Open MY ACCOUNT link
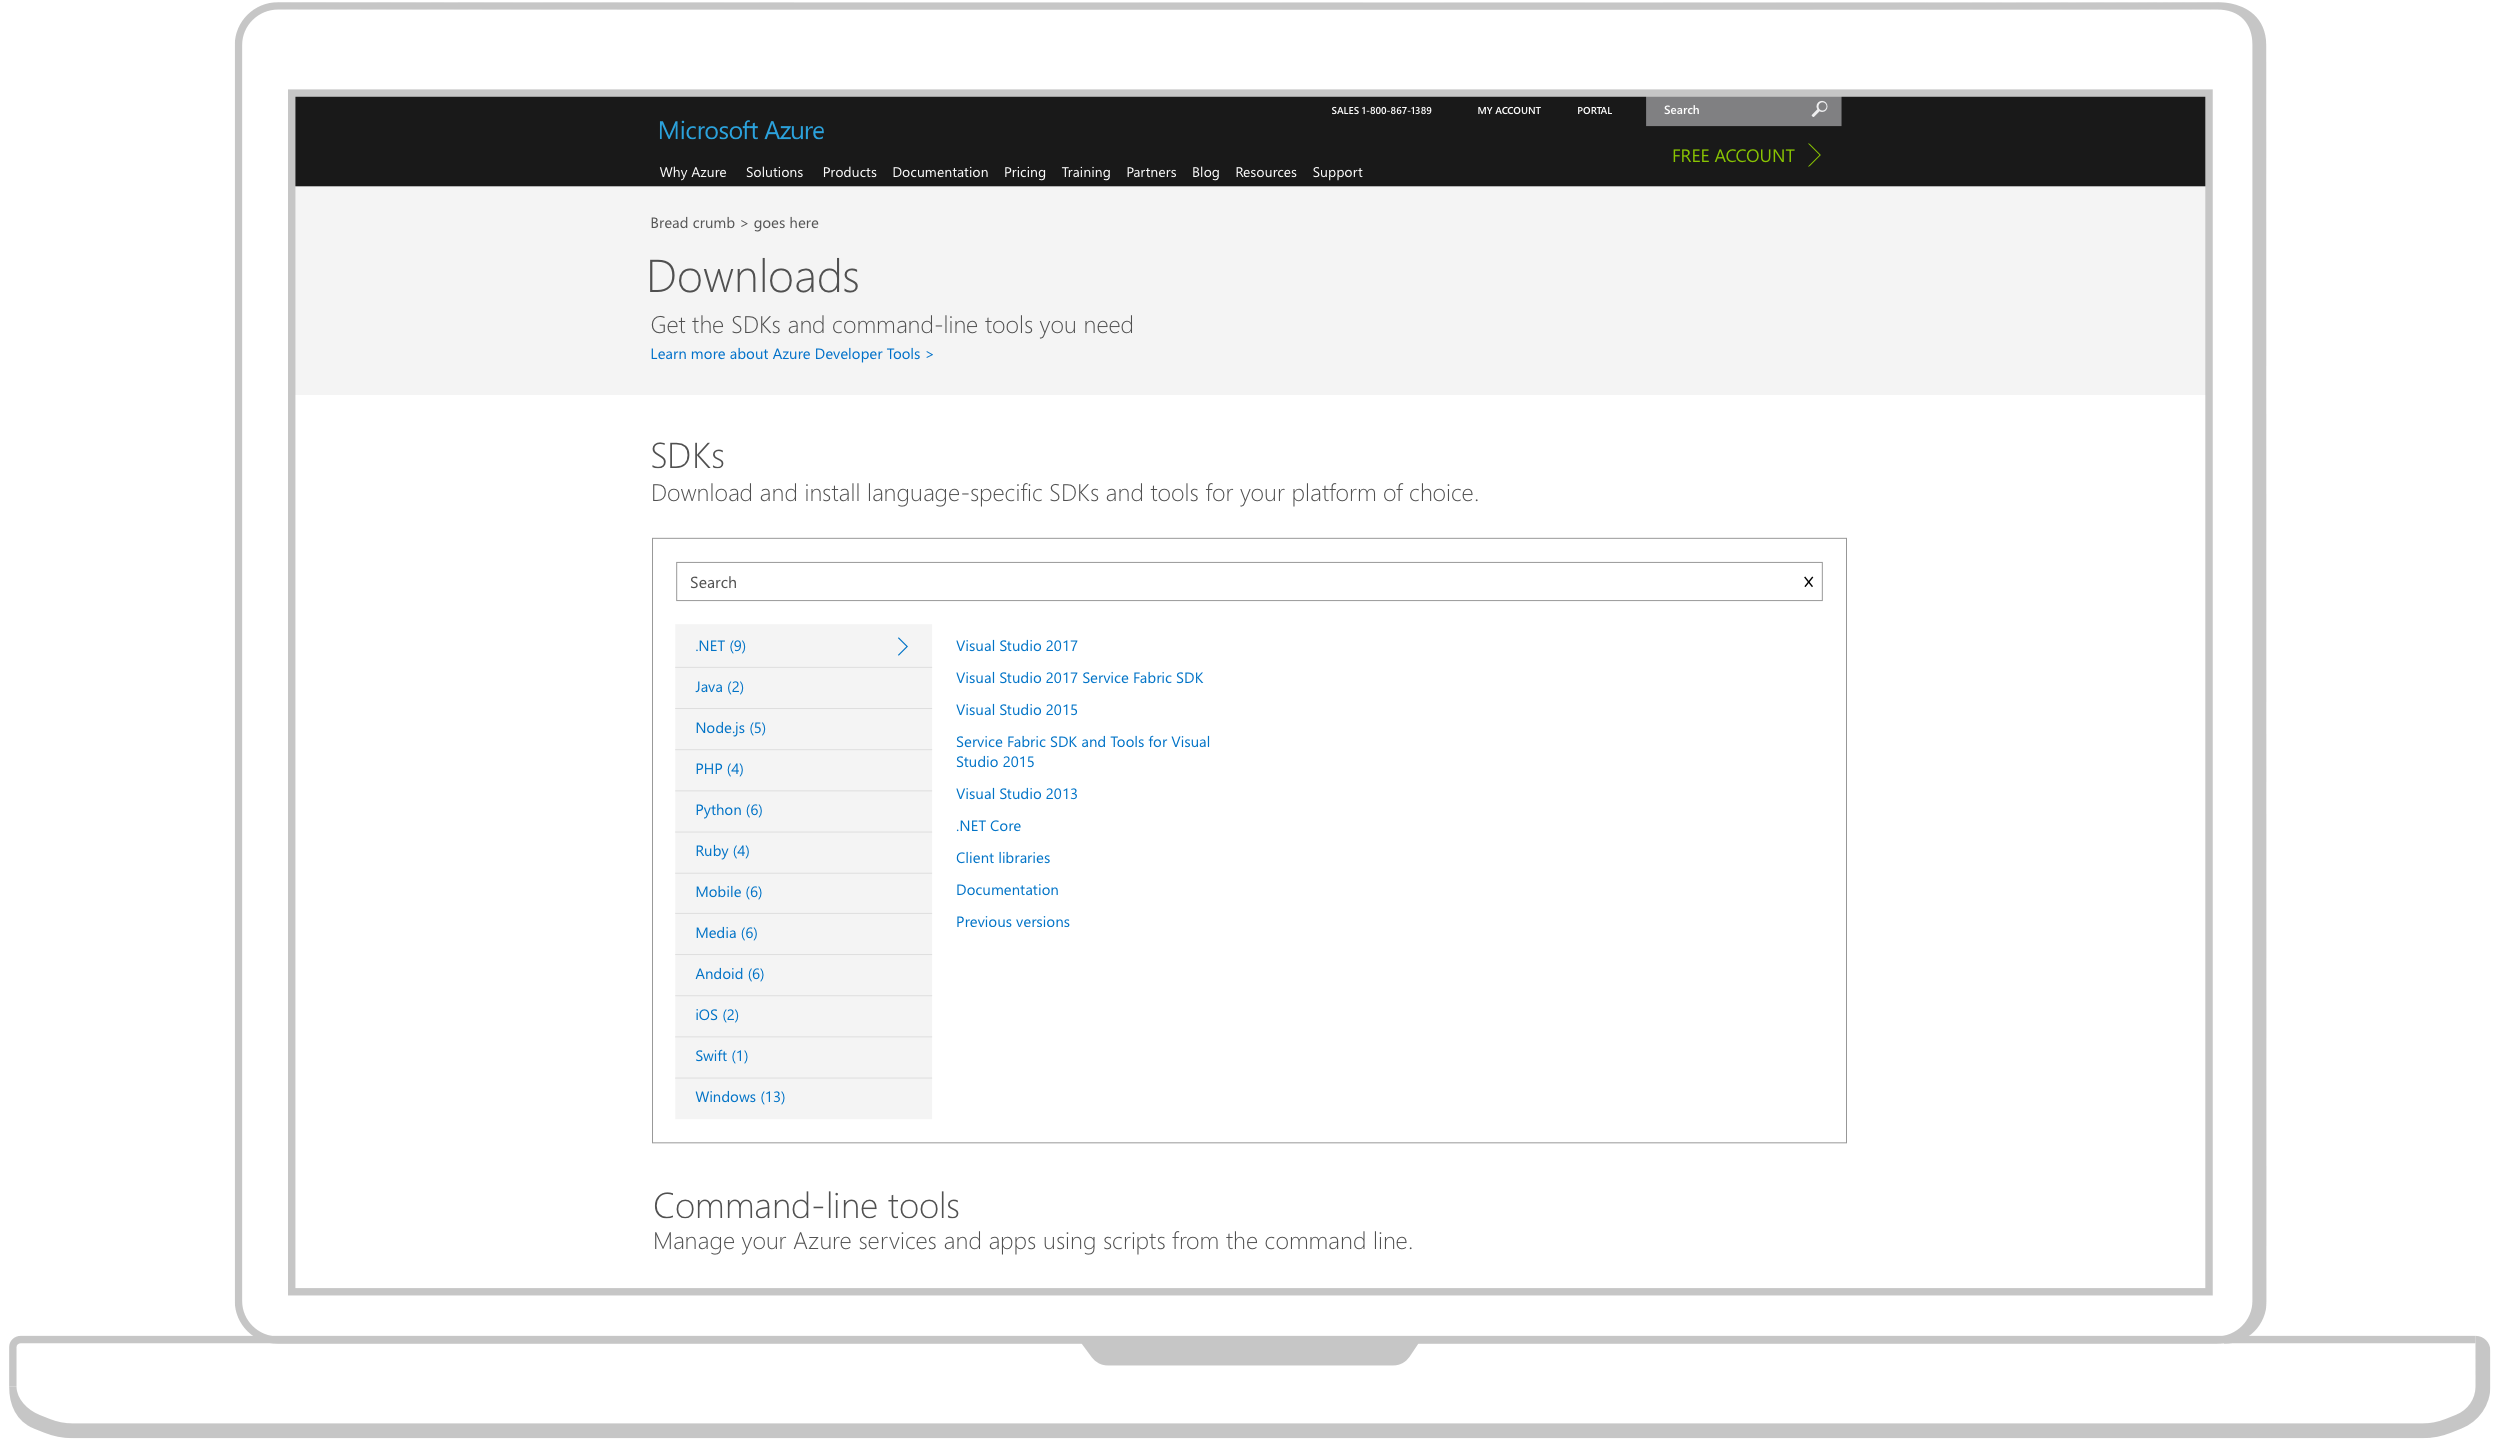 1509,110
